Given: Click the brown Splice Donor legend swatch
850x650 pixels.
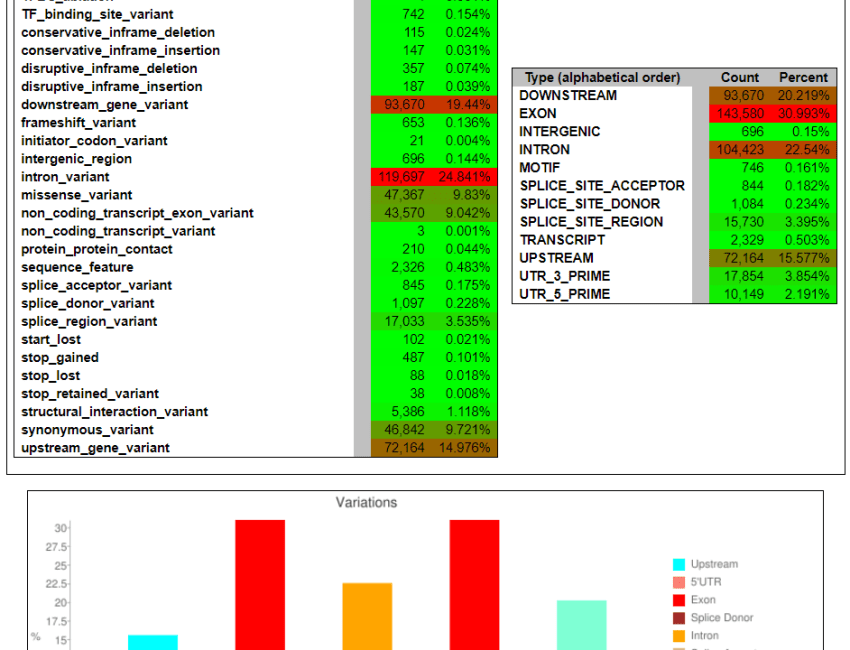Looking at the screenshot, I should [x=679, y=618].
